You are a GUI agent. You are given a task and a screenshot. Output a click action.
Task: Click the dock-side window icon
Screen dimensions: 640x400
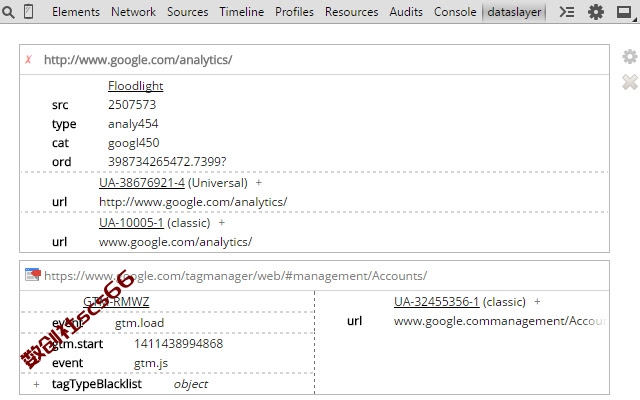(x=624, y=13)
